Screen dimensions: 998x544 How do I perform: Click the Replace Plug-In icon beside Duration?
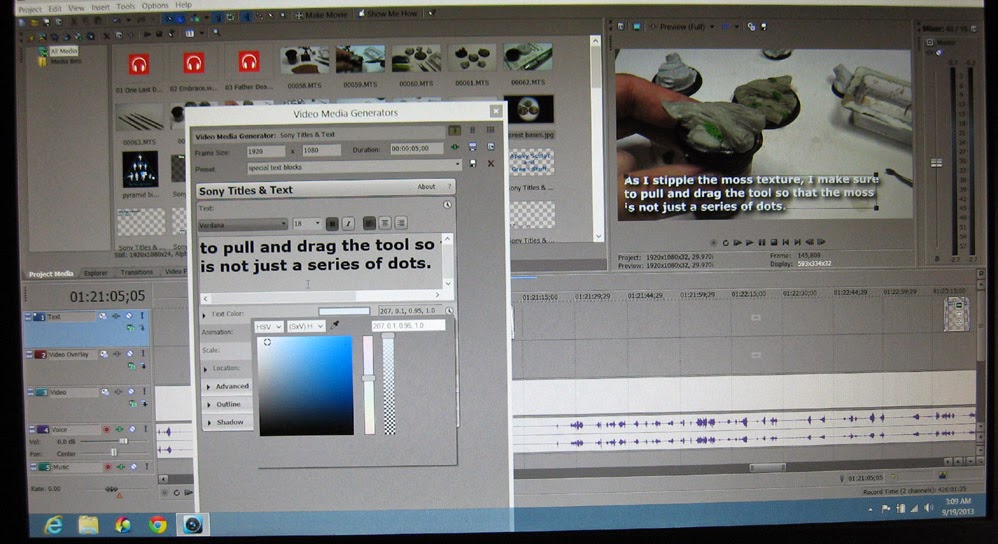point(472,147)
